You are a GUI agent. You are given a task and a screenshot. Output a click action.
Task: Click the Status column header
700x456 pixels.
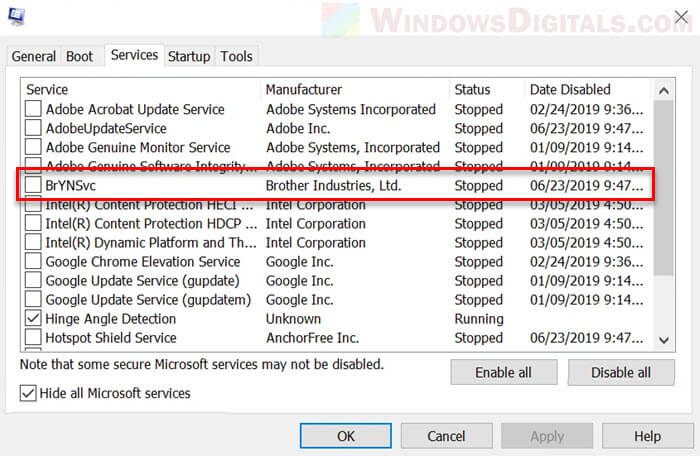(x=485, y=90)
